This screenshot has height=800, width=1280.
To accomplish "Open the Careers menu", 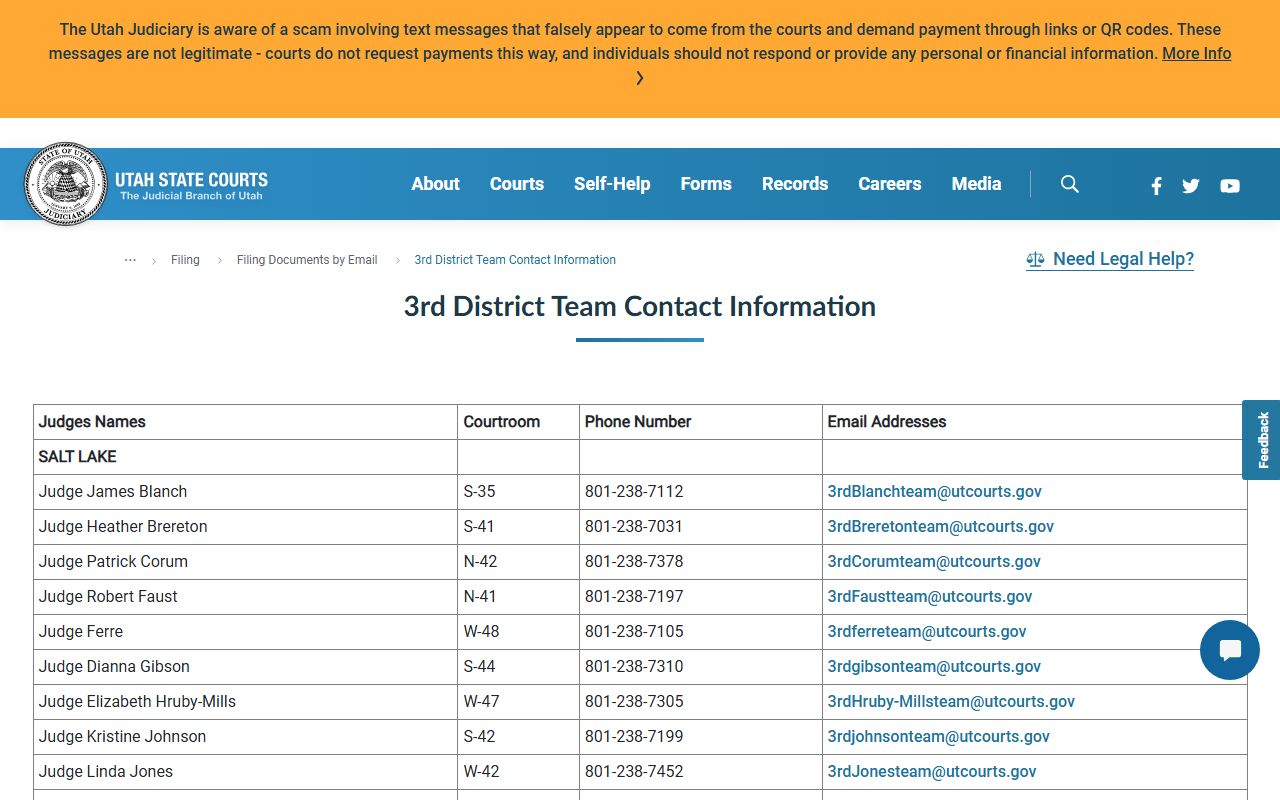I will (x=890, y=184).
